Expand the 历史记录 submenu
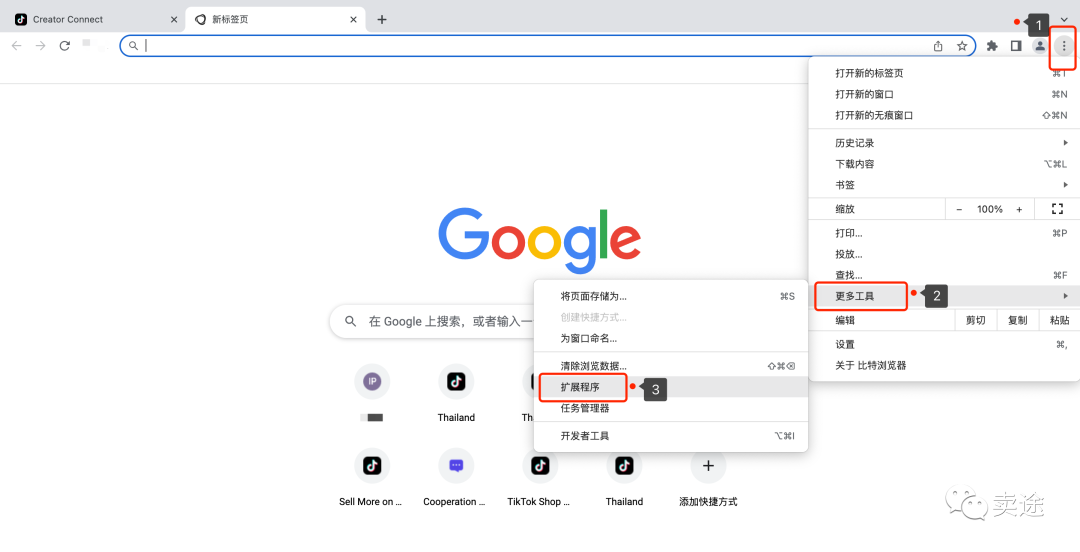The height and width of the screenshot is (552, 1080). pos(944,143)
